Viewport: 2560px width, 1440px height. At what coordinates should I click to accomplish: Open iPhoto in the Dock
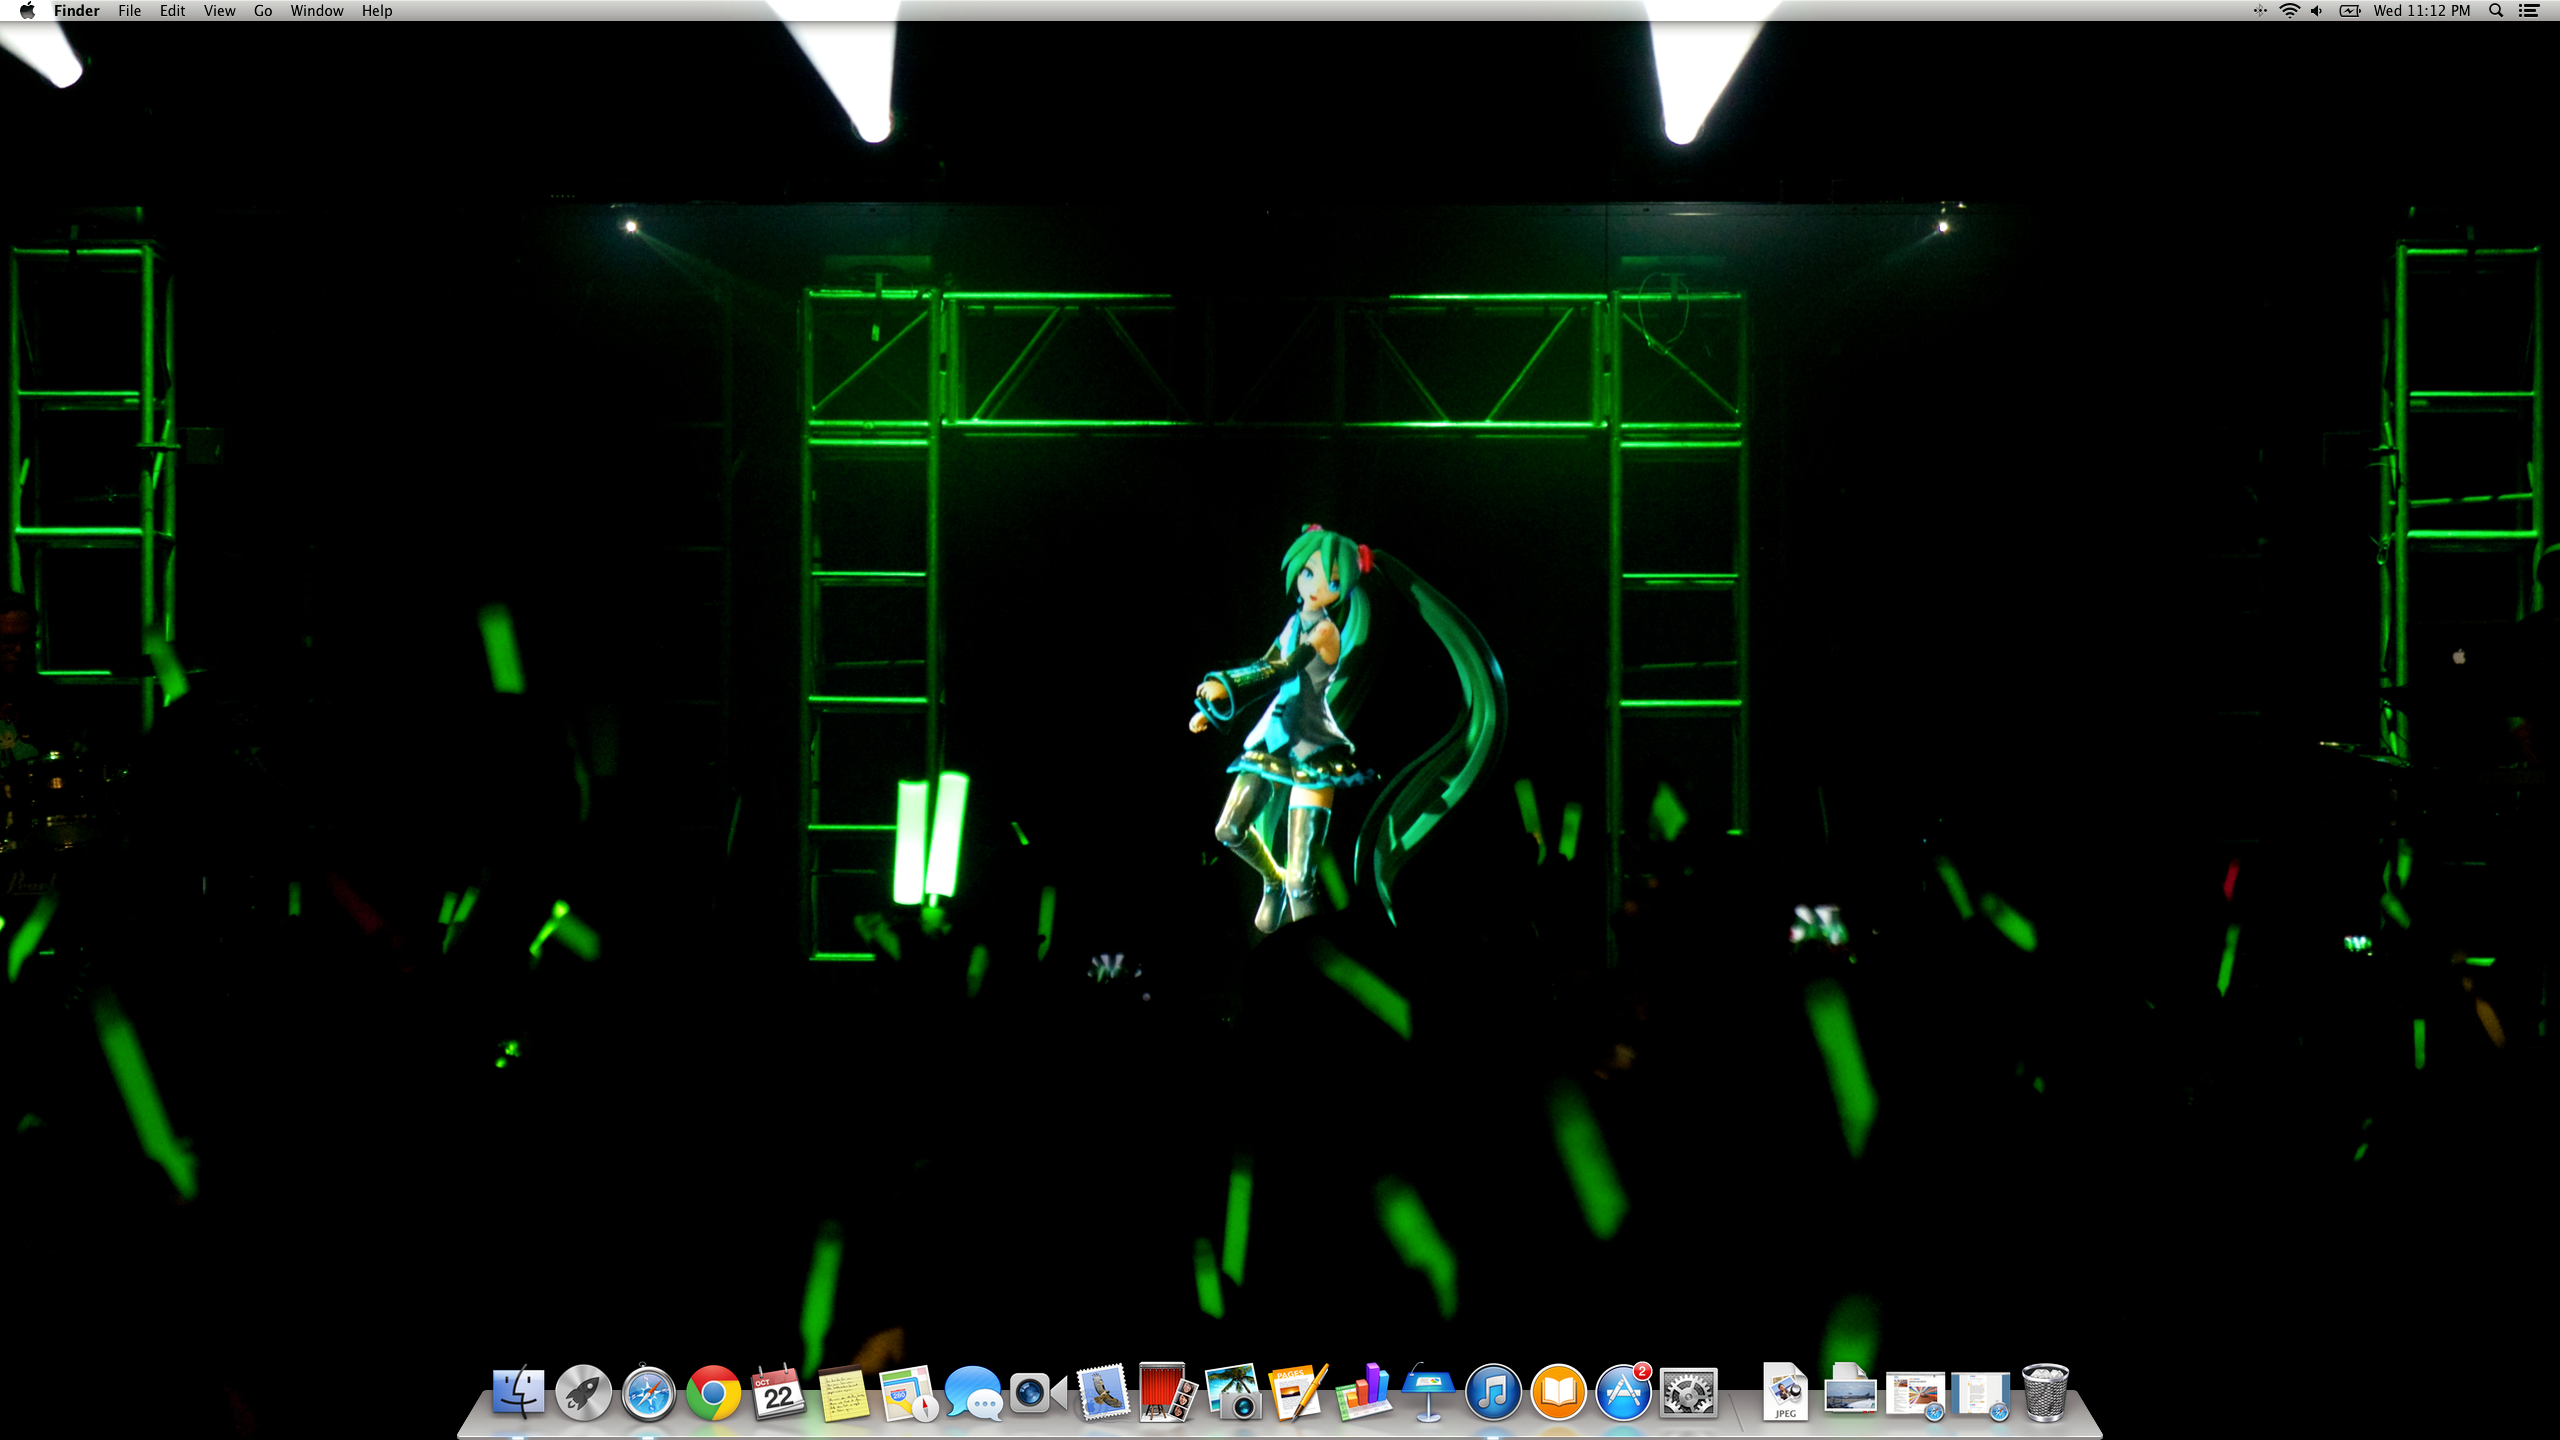1233,1392
